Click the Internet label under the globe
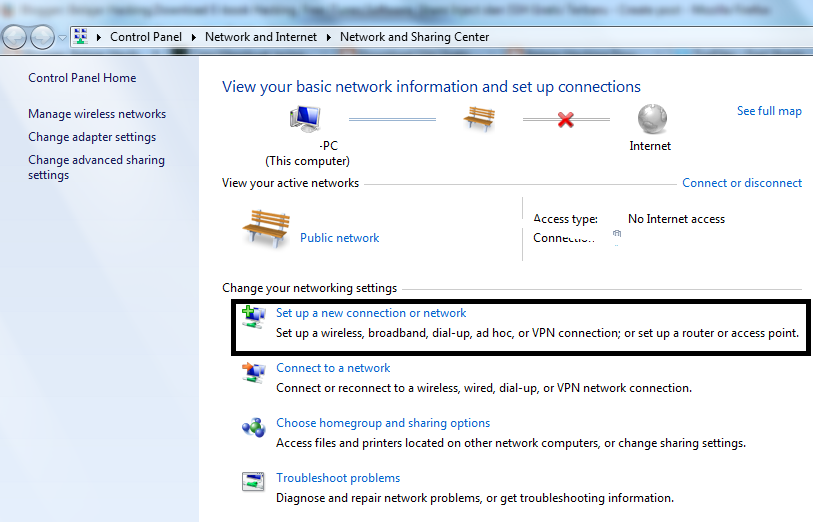 coord(650,146)
